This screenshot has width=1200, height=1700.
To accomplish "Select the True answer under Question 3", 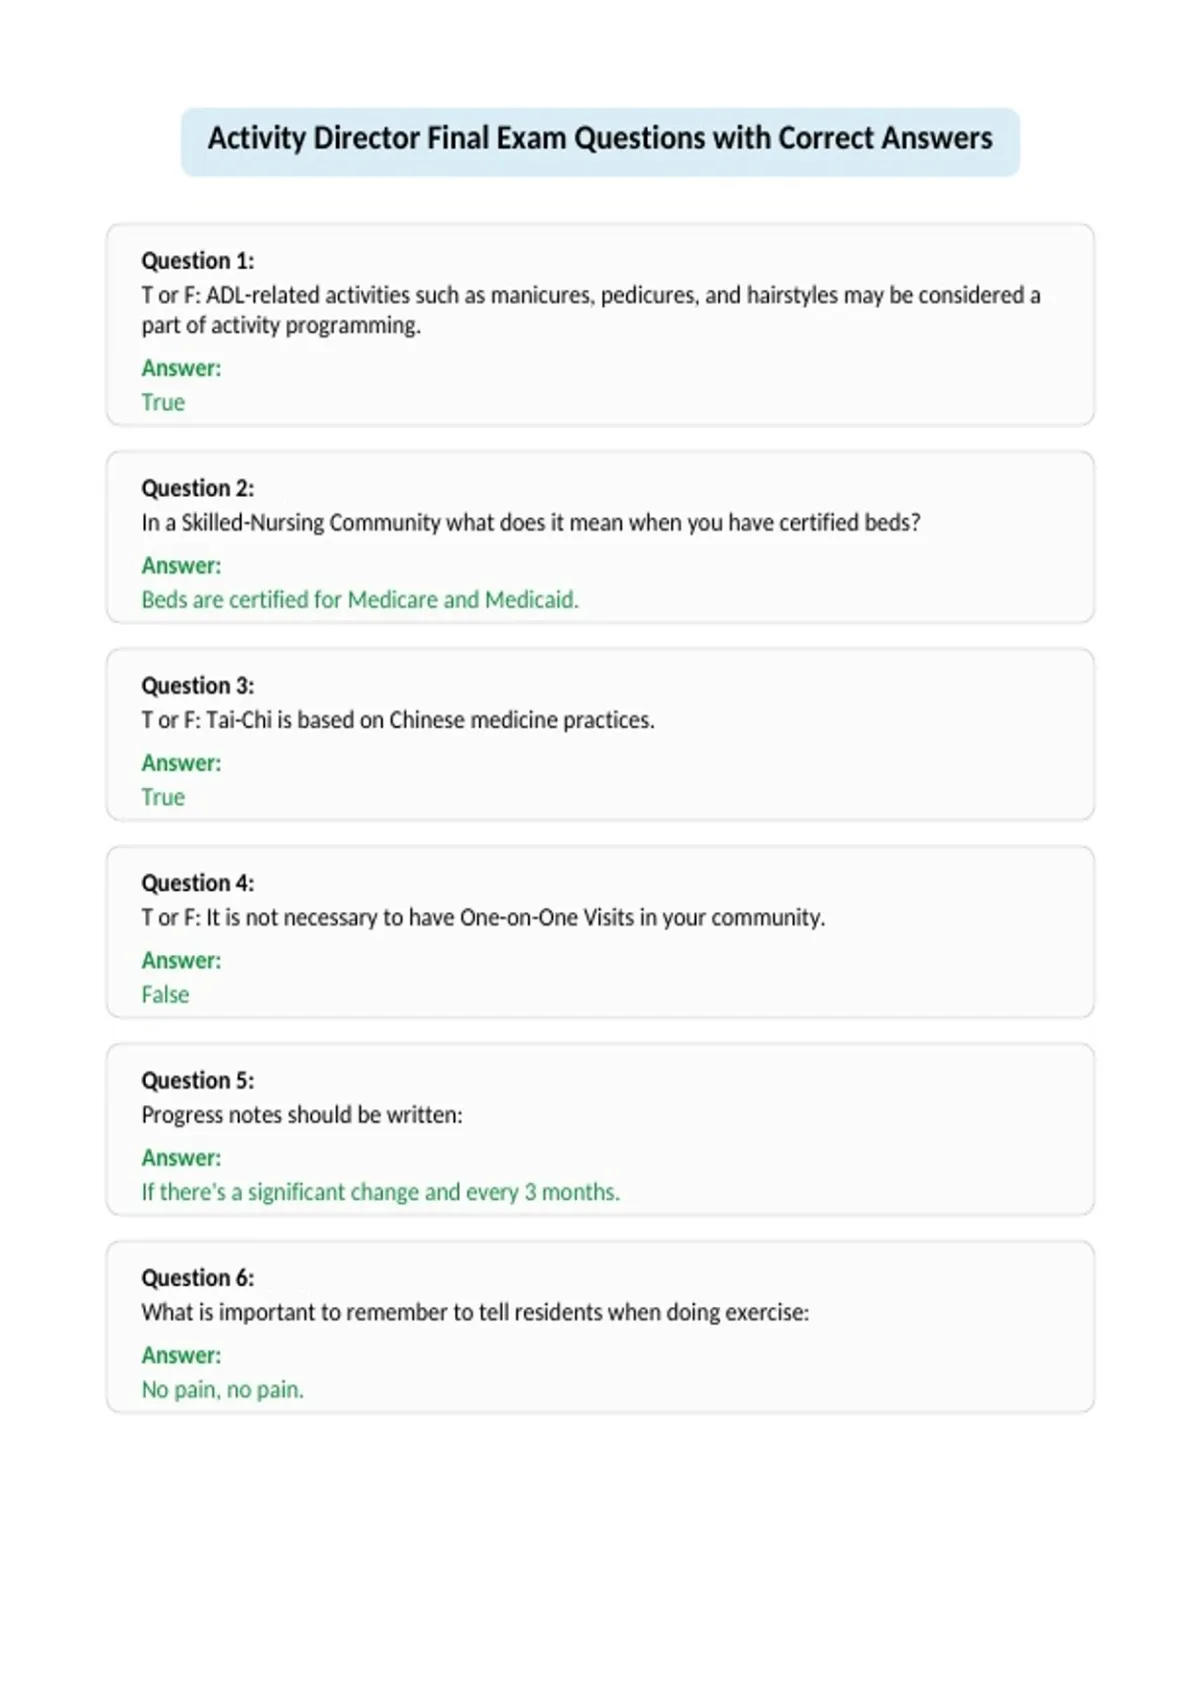I will 163,797.
